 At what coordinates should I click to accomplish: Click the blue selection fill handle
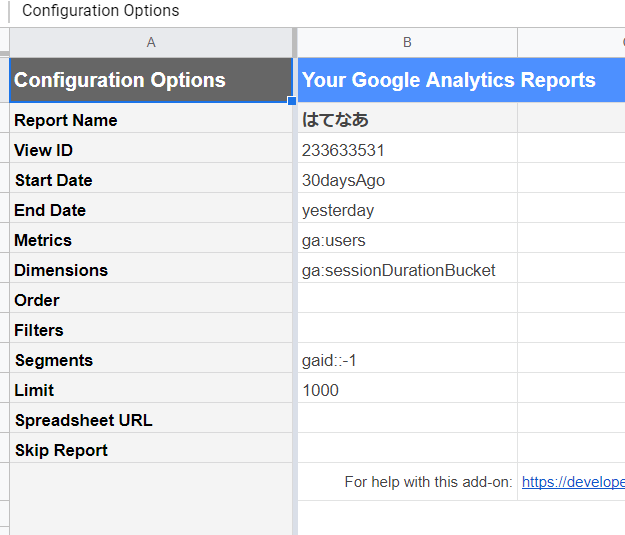[x=292, y=101]
